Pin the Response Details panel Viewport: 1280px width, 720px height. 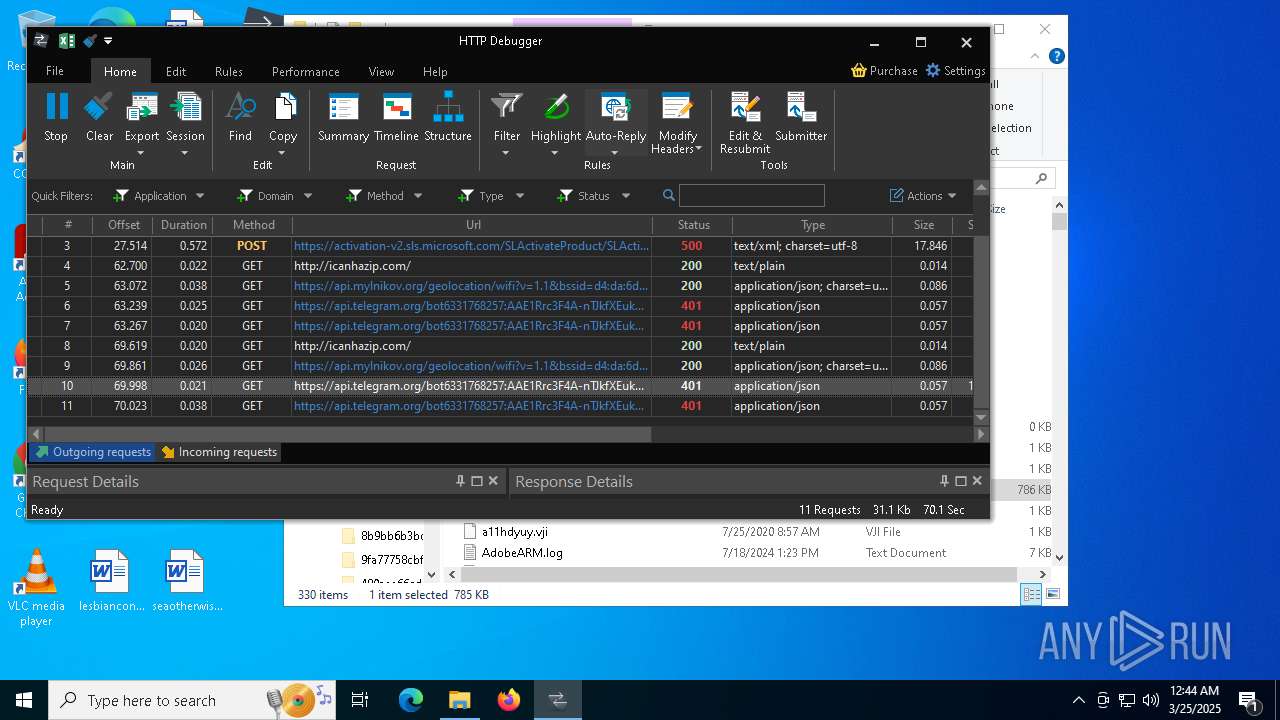coord(944,481)
